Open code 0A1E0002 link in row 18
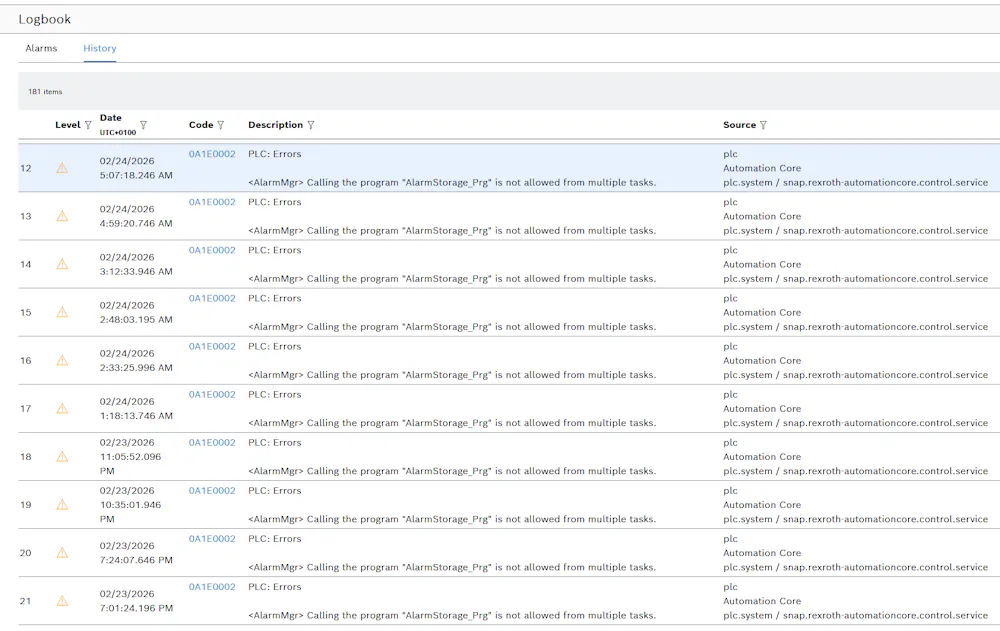The image size is (1000, 631). point(212,442)
